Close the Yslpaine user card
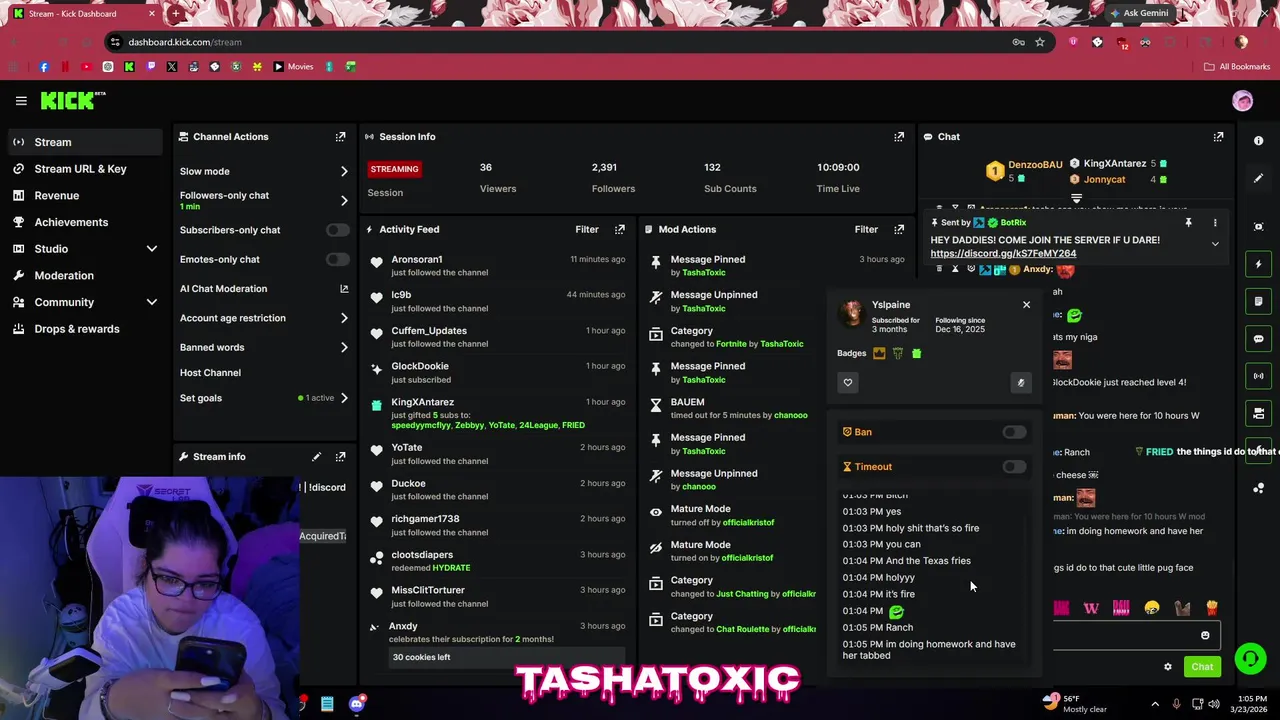Image resolution: width=1280 pixels, height=720 pixels. (1026, 304)
